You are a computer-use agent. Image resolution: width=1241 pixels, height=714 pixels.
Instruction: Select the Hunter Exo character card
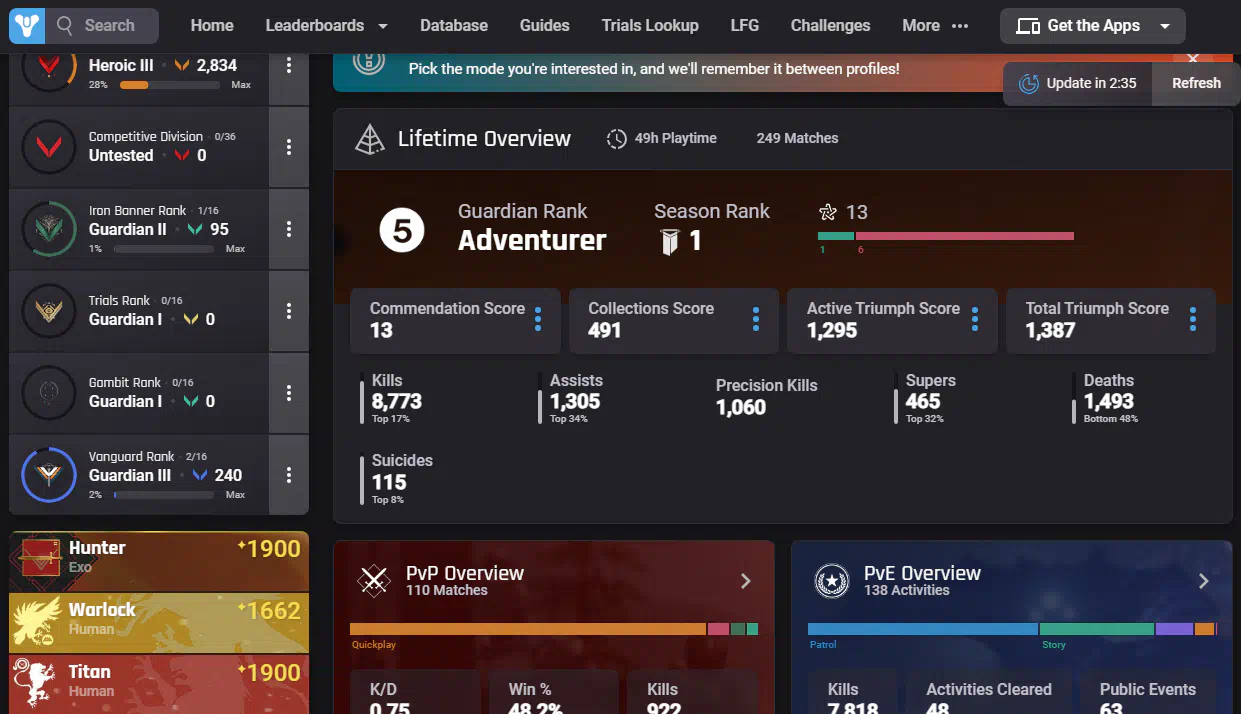point(159,561)
